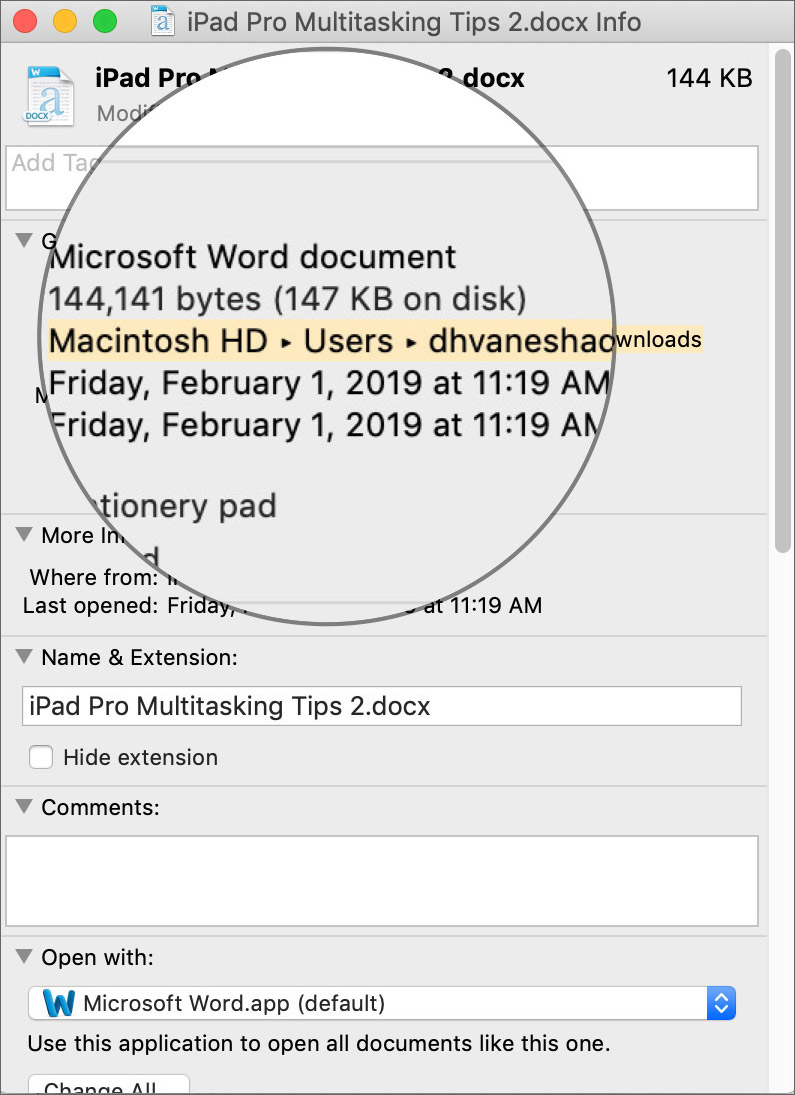Collapse the Name & Extension section
This screenshot has height=1095, width=795.
pyautogui.click(x=23, y=657)
